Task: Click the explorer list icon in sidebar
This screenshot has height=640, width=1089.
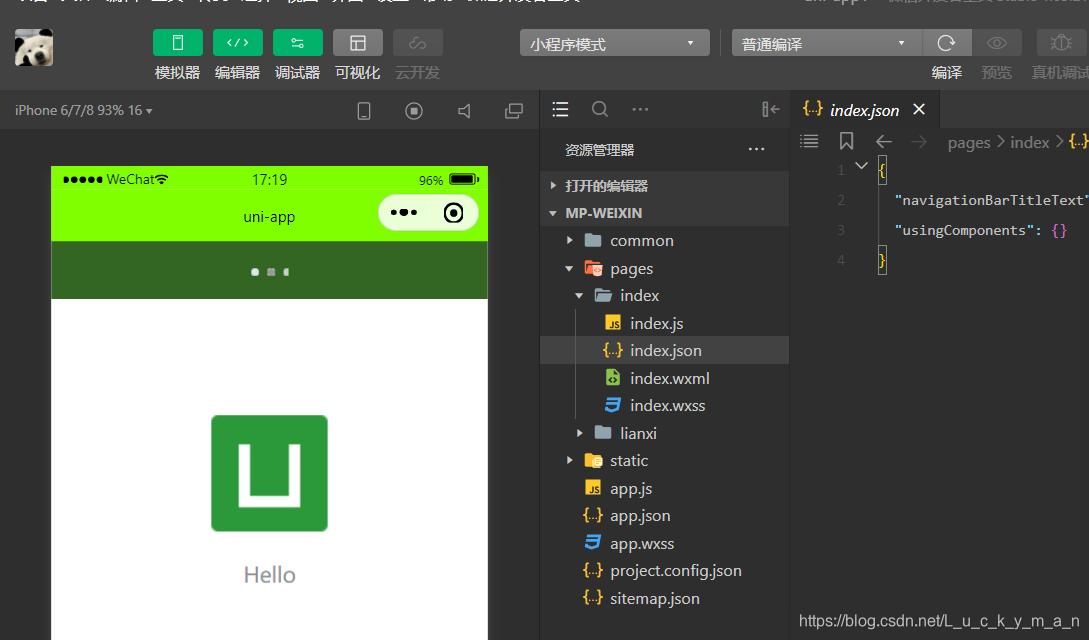Action: click(x=560, y=109)
